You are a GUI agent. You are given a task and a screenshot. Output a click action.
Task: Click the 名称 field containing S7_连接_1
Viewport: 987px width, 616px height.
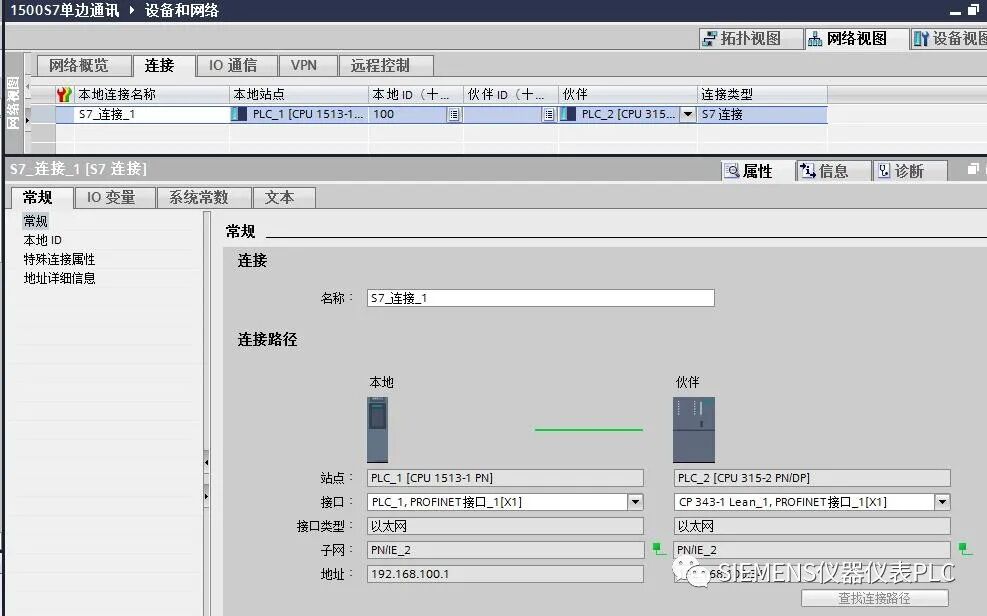(x=540, y=297)
